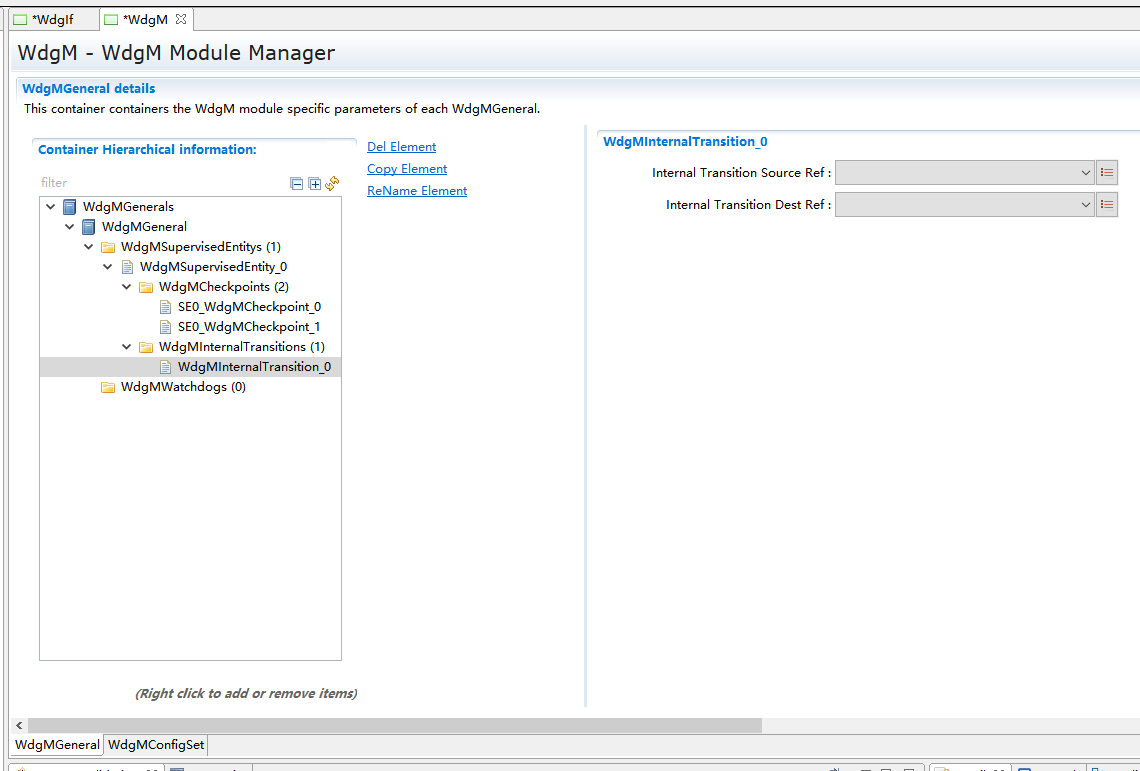Image resolution: width=1140 pixels, height=771 pixels.
Task: Click the WdgMInternalTransition_0 details heading
Action: point(685,142)
